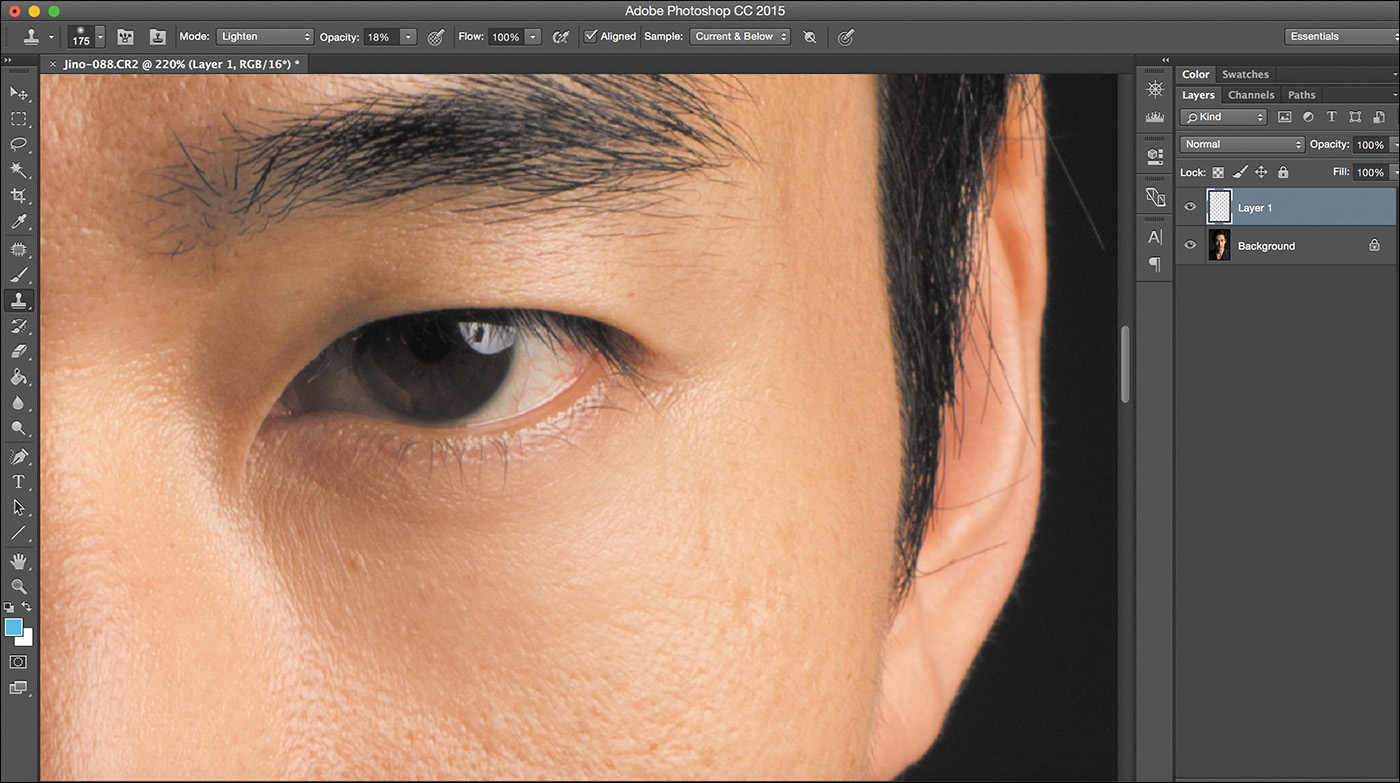
Task: Change the screen mode
Action: (x=18, y=688)
